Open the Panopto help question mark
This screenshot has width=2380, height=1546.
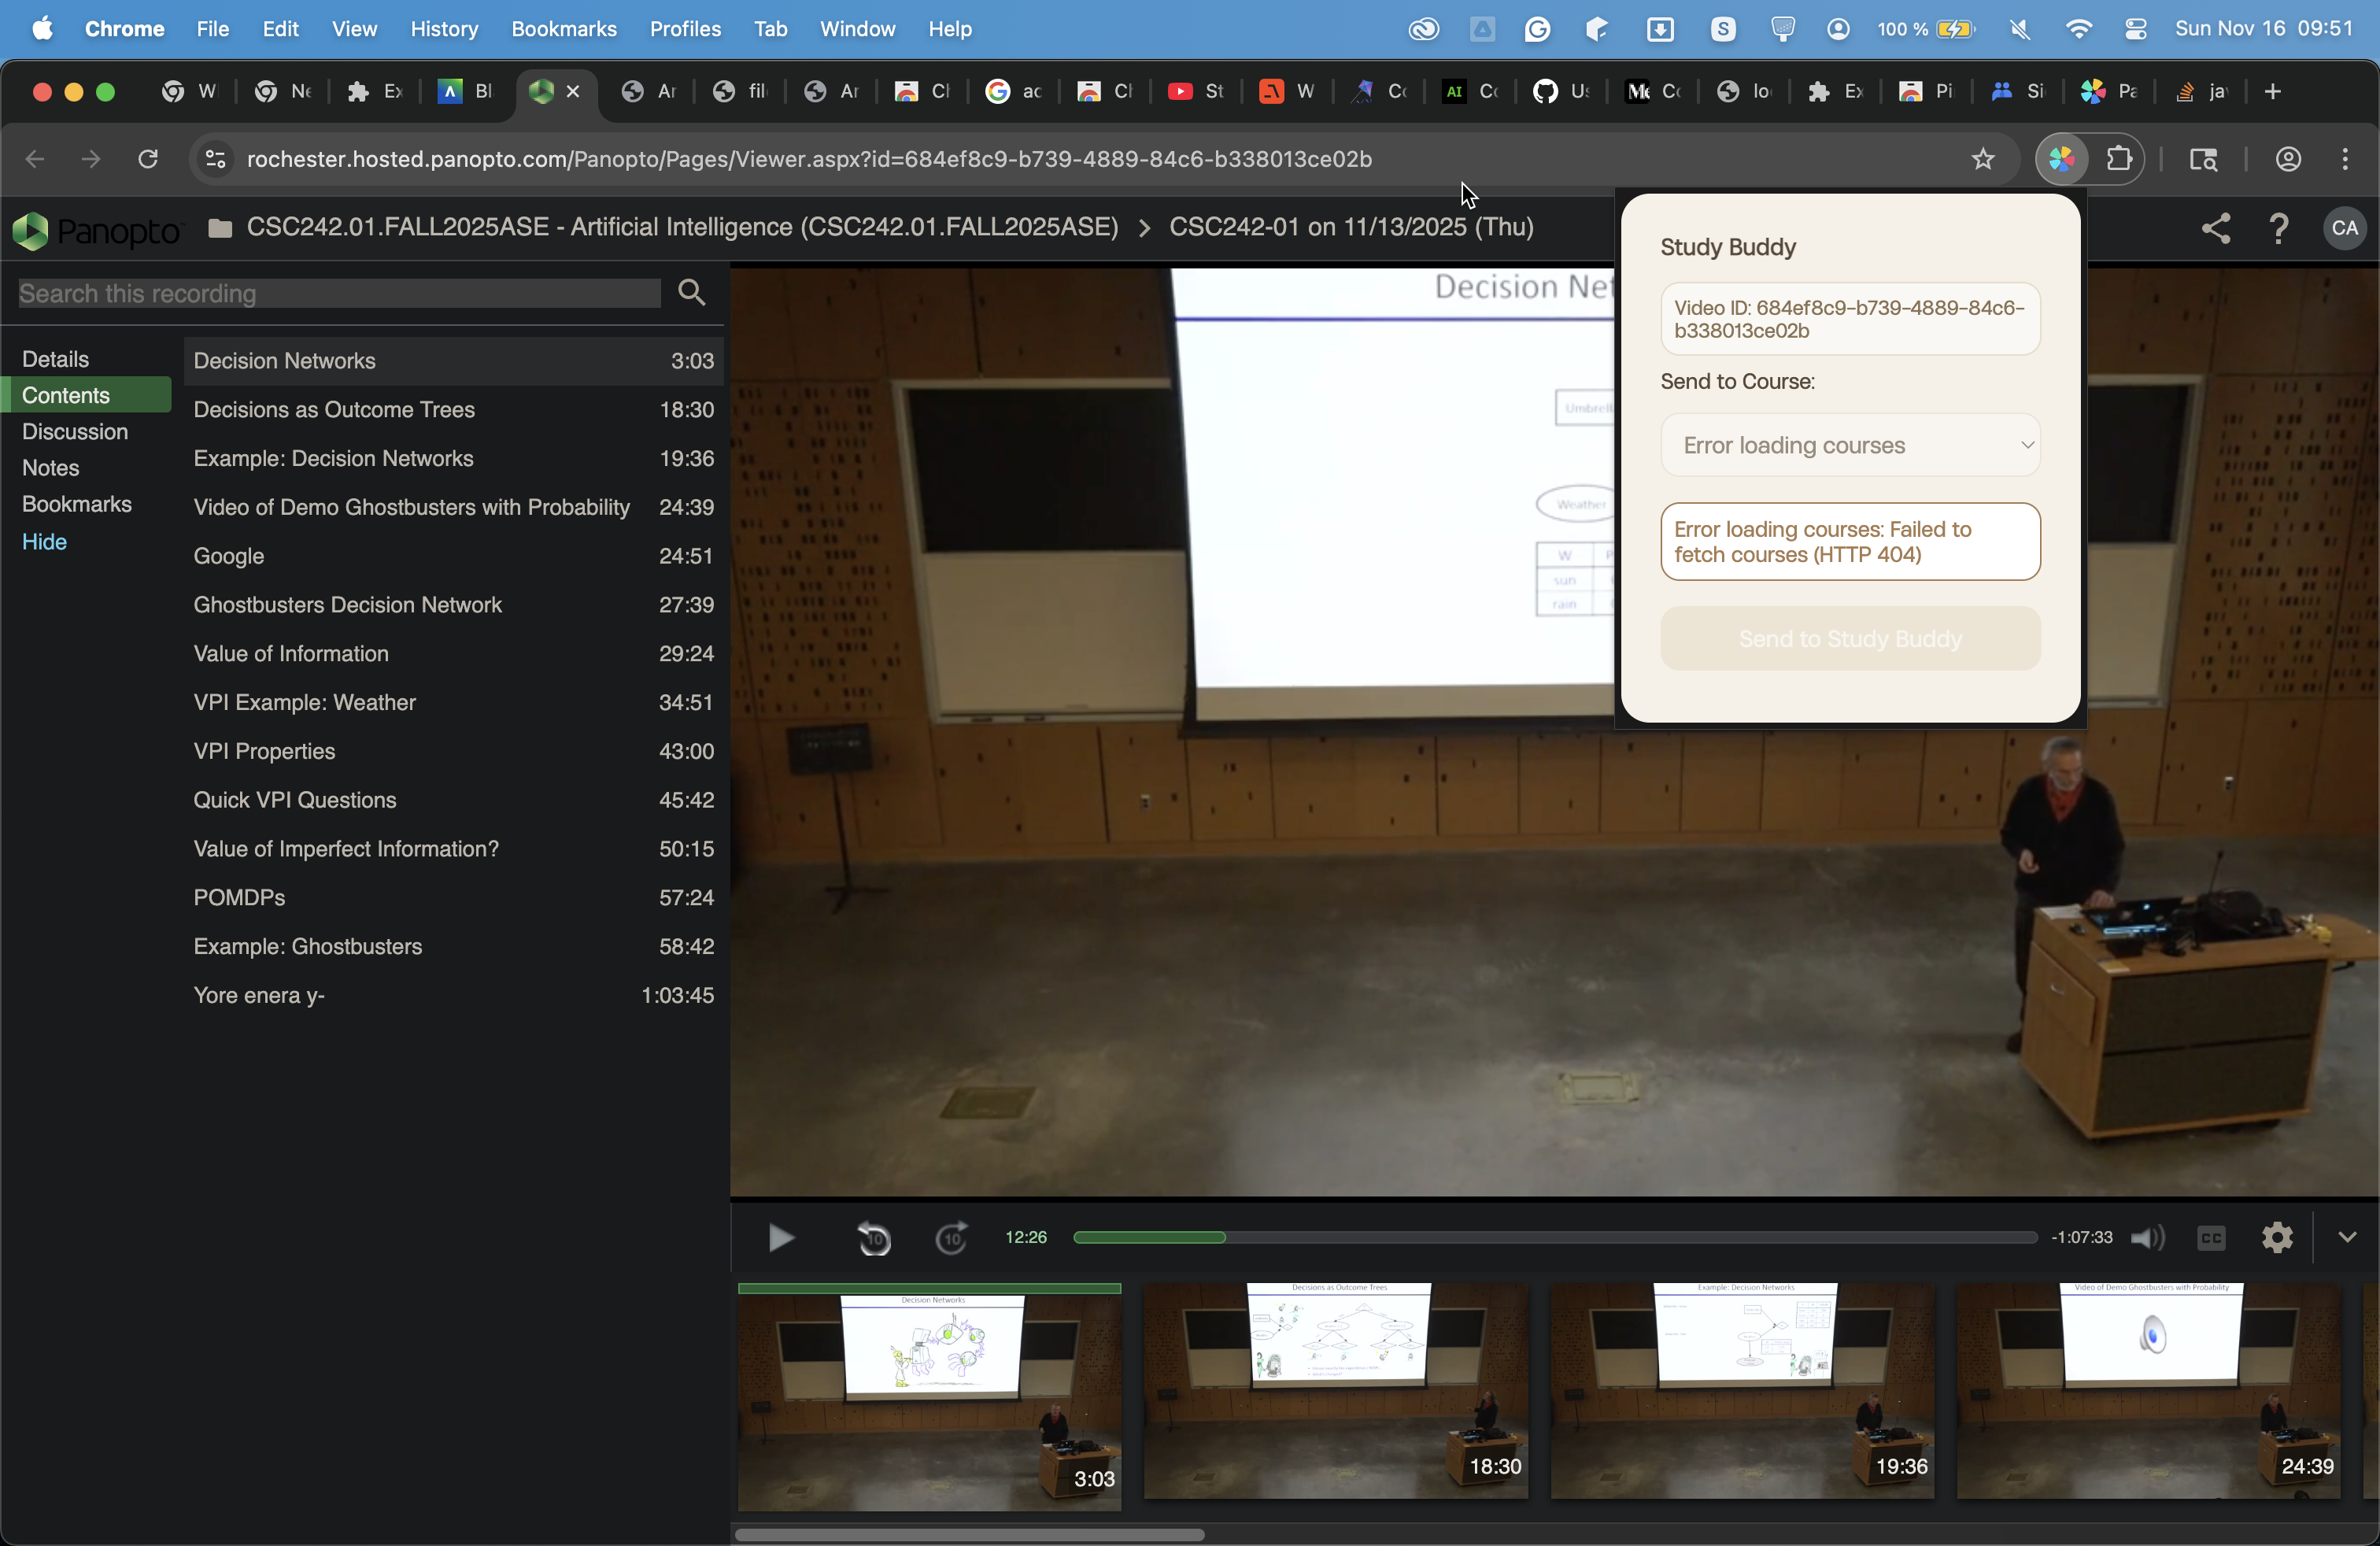2279,228
